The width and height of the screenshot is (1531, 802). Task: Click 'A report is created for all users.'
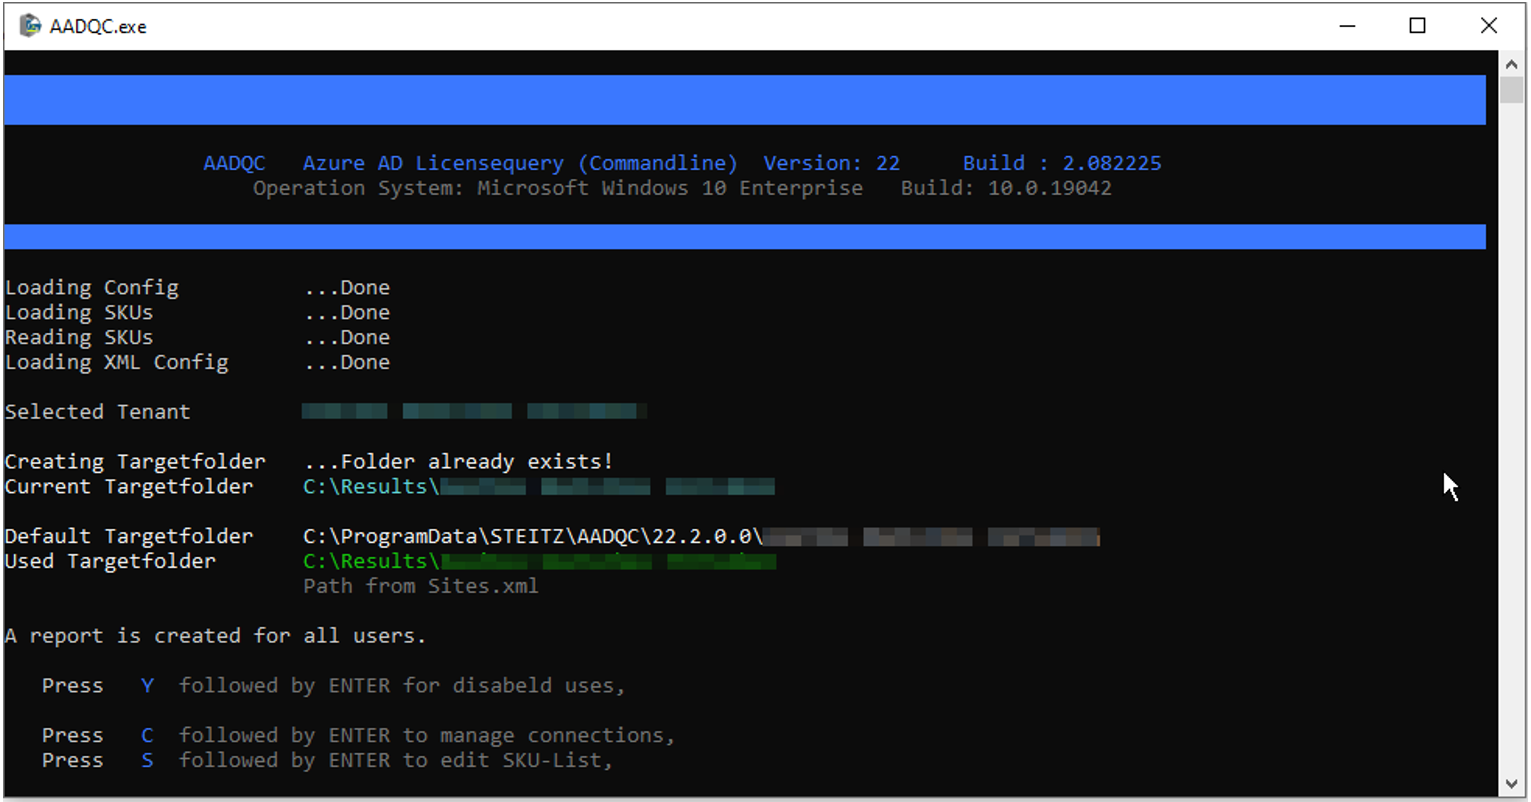click(215, 636)
